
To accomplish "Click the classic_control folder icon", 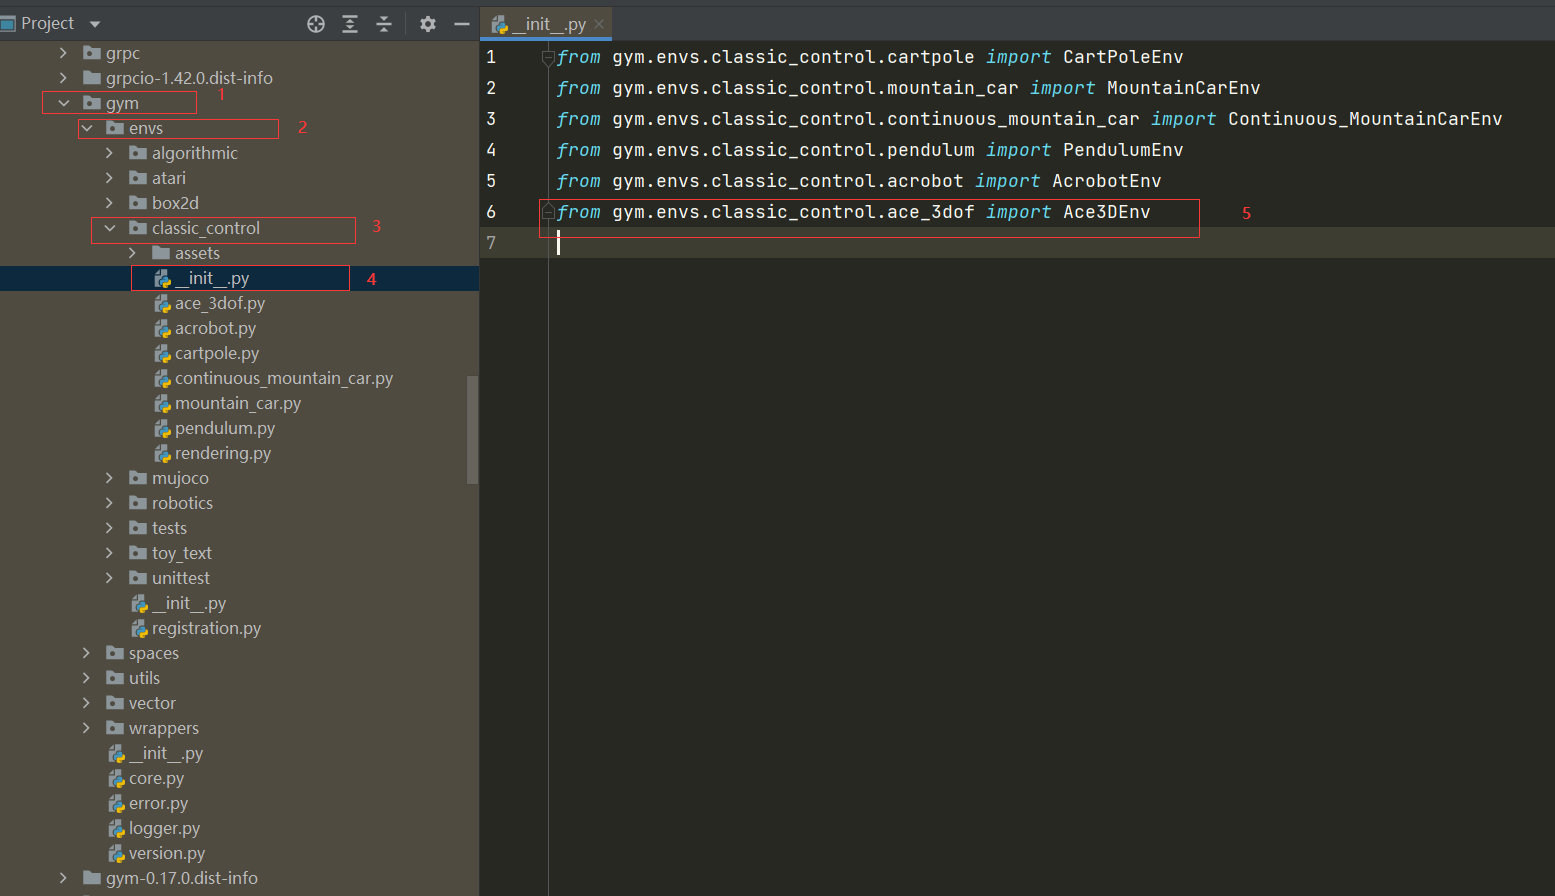I will [x=138, y=228].
